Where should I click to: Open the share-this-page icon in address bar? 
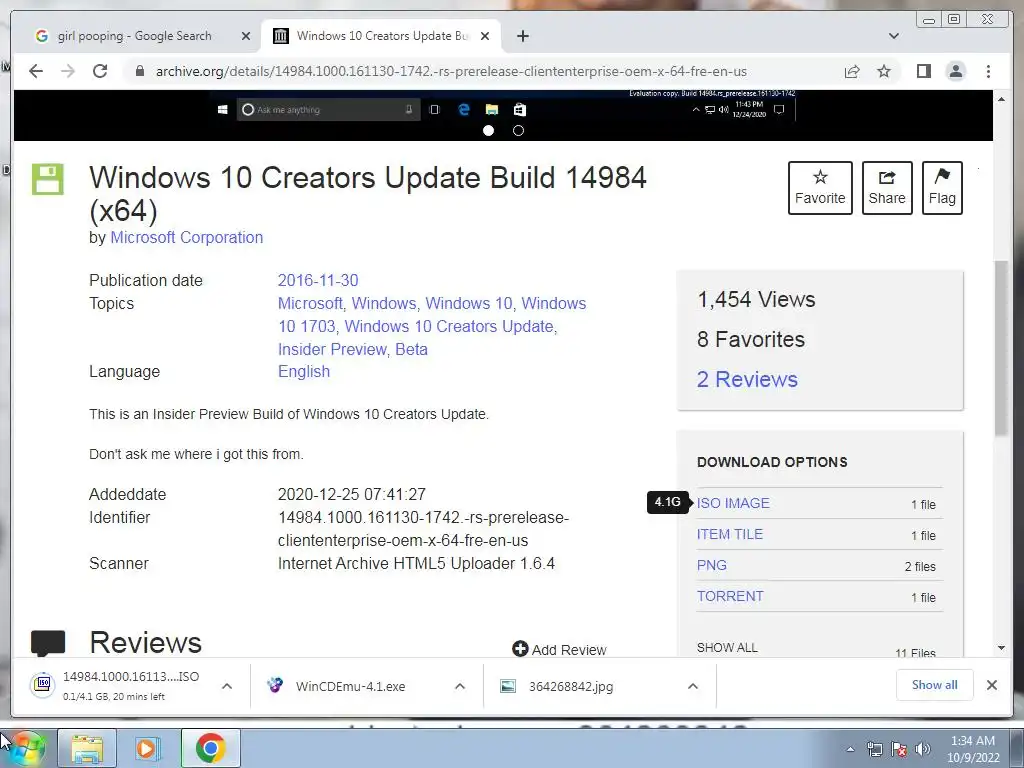[852, 71]
